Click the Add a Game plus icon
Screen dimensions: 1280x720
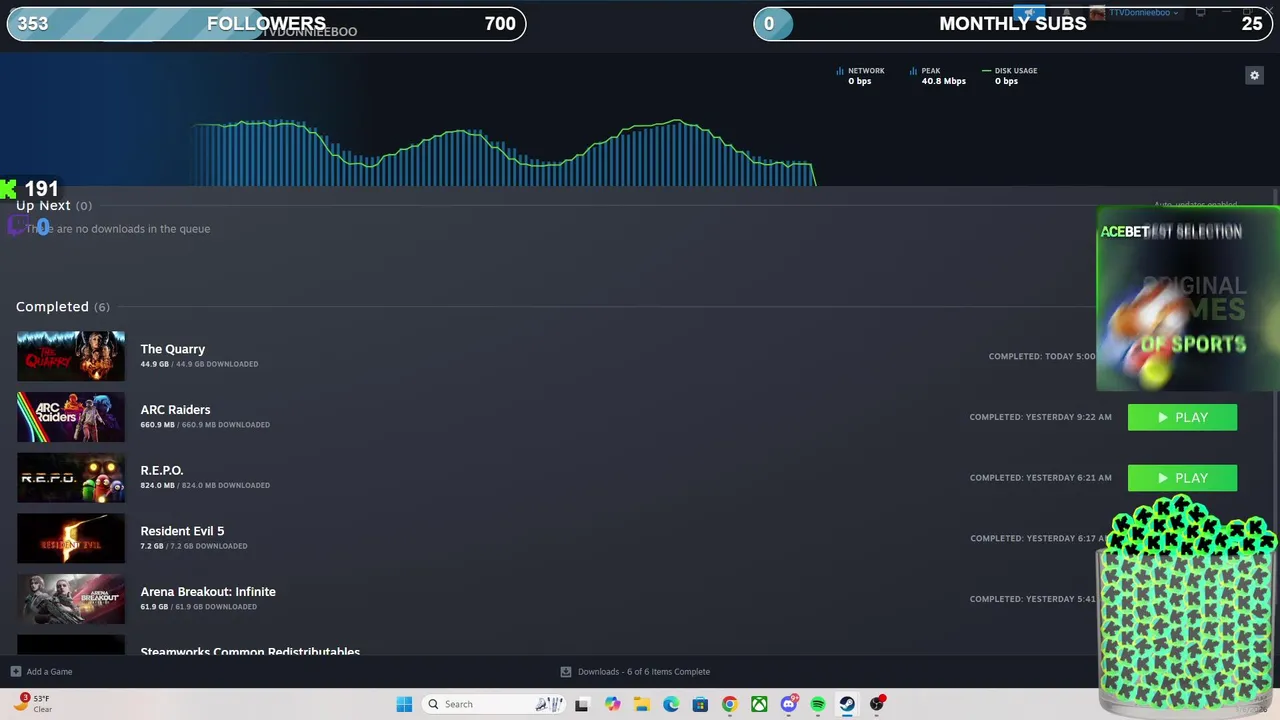[15, 672]
